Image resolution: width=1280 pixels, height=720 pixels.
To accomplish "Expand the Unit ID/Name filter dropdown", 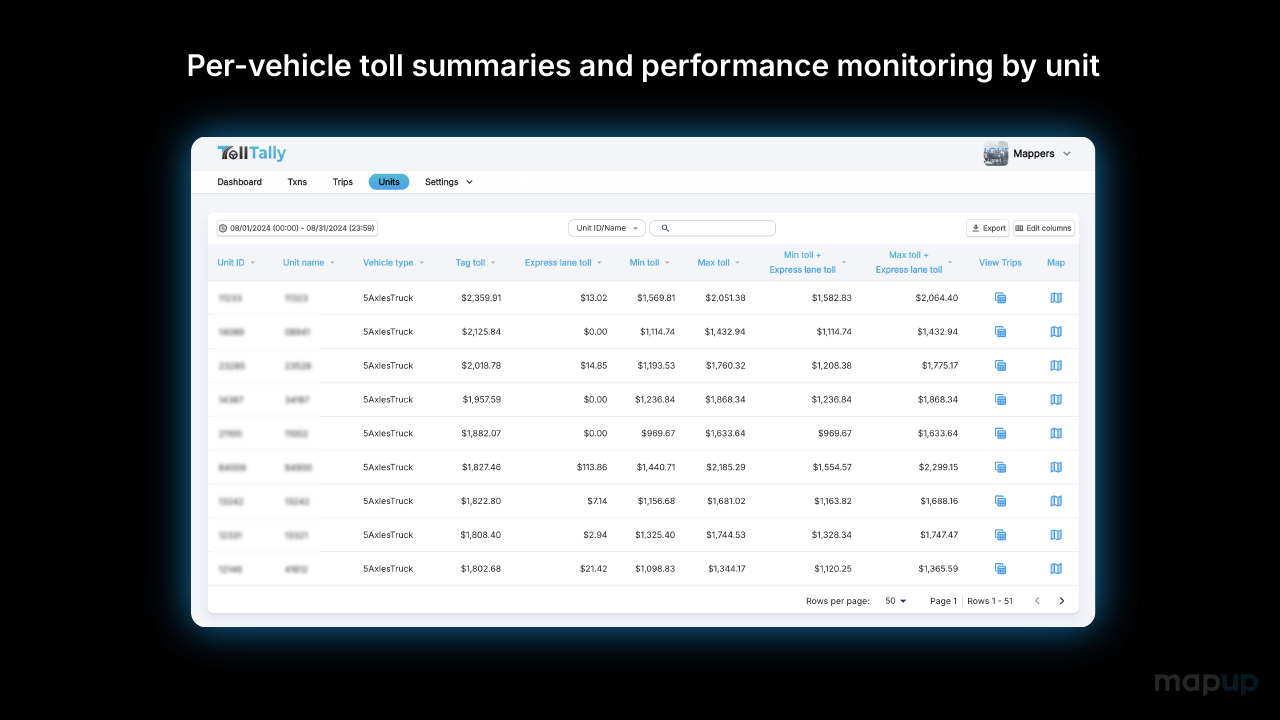I will tap(607, 228).
